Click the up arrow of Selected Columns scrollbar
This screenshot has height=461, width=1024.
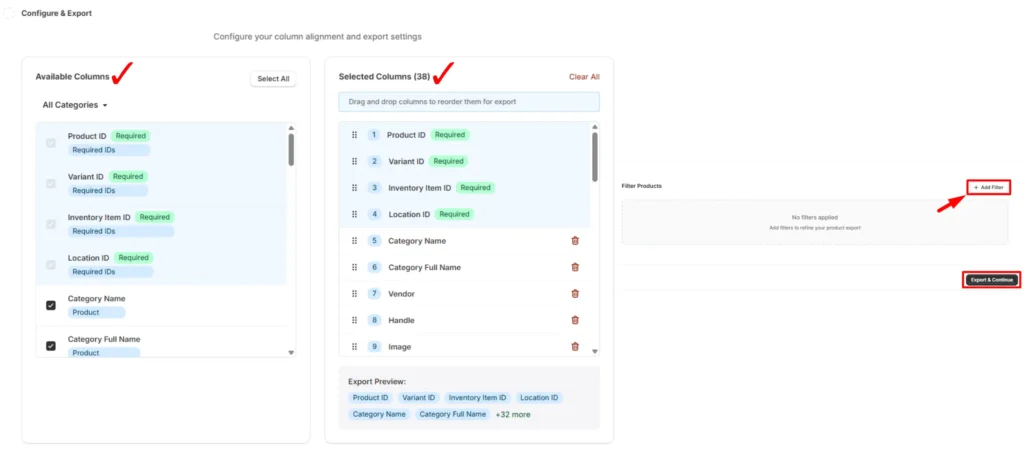click(594, 127)
